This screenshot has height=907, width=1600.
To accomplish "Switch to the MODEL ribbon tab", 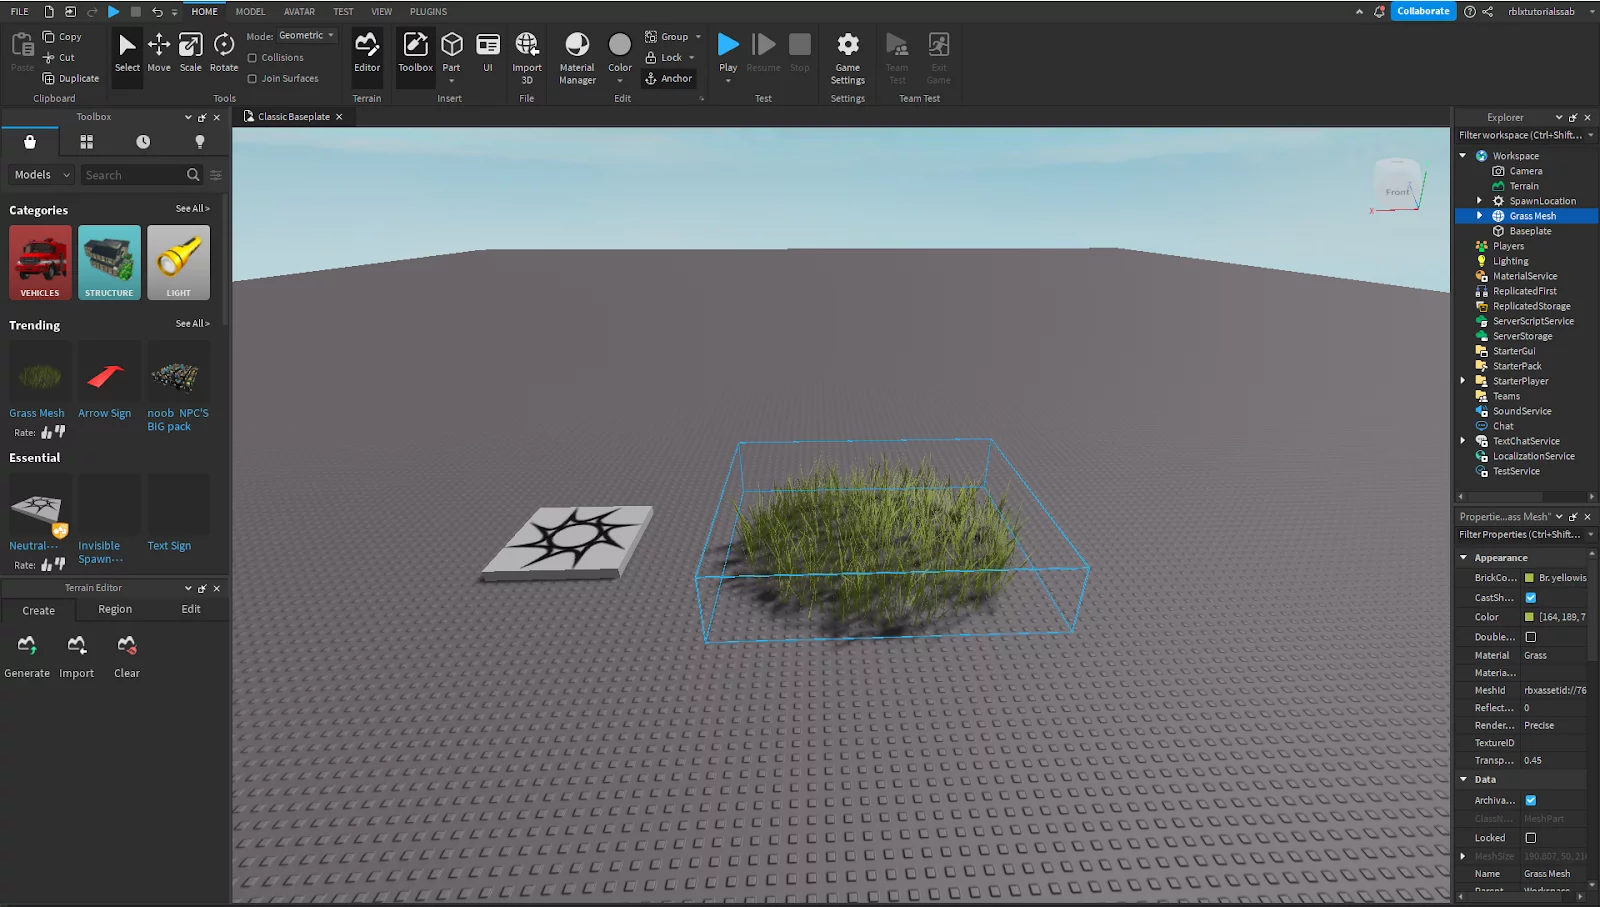I will click(x=250, y=11).
